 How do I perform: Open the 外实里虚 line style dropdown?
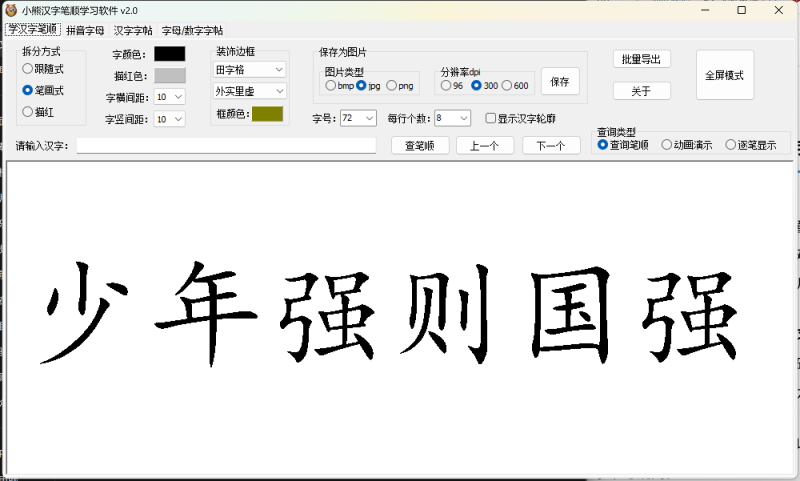[249, 91]
